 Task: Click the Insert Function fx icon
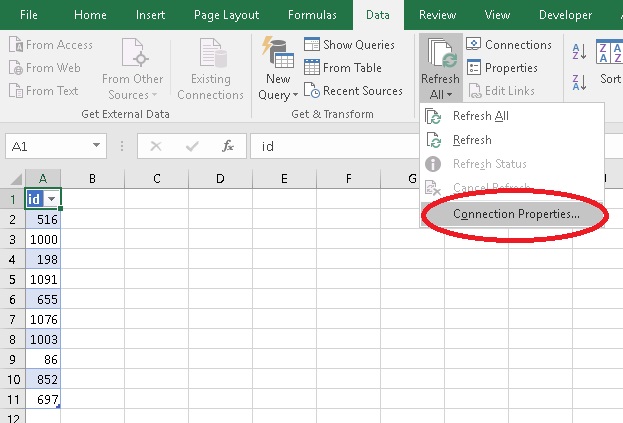click(x=227, y=146)
